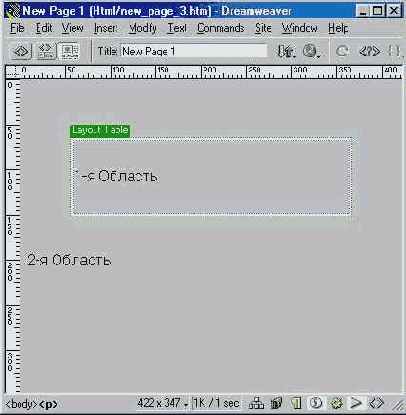Switch to Code and Design split view
Viewport: 406px width, 415px height.
tap(46, 51)
